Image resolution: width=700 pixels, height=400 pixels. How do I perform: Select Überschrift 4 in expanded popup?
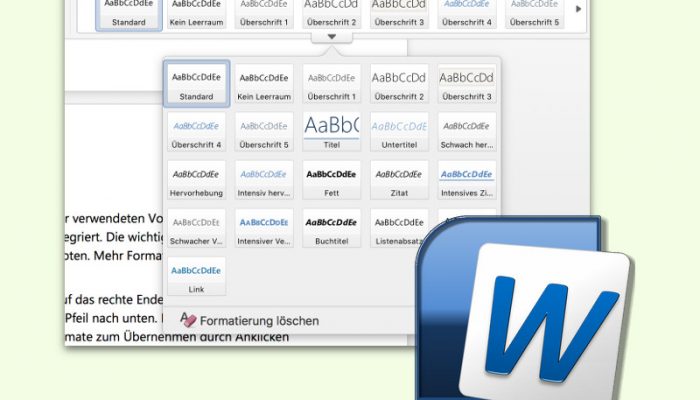(196, 132)
